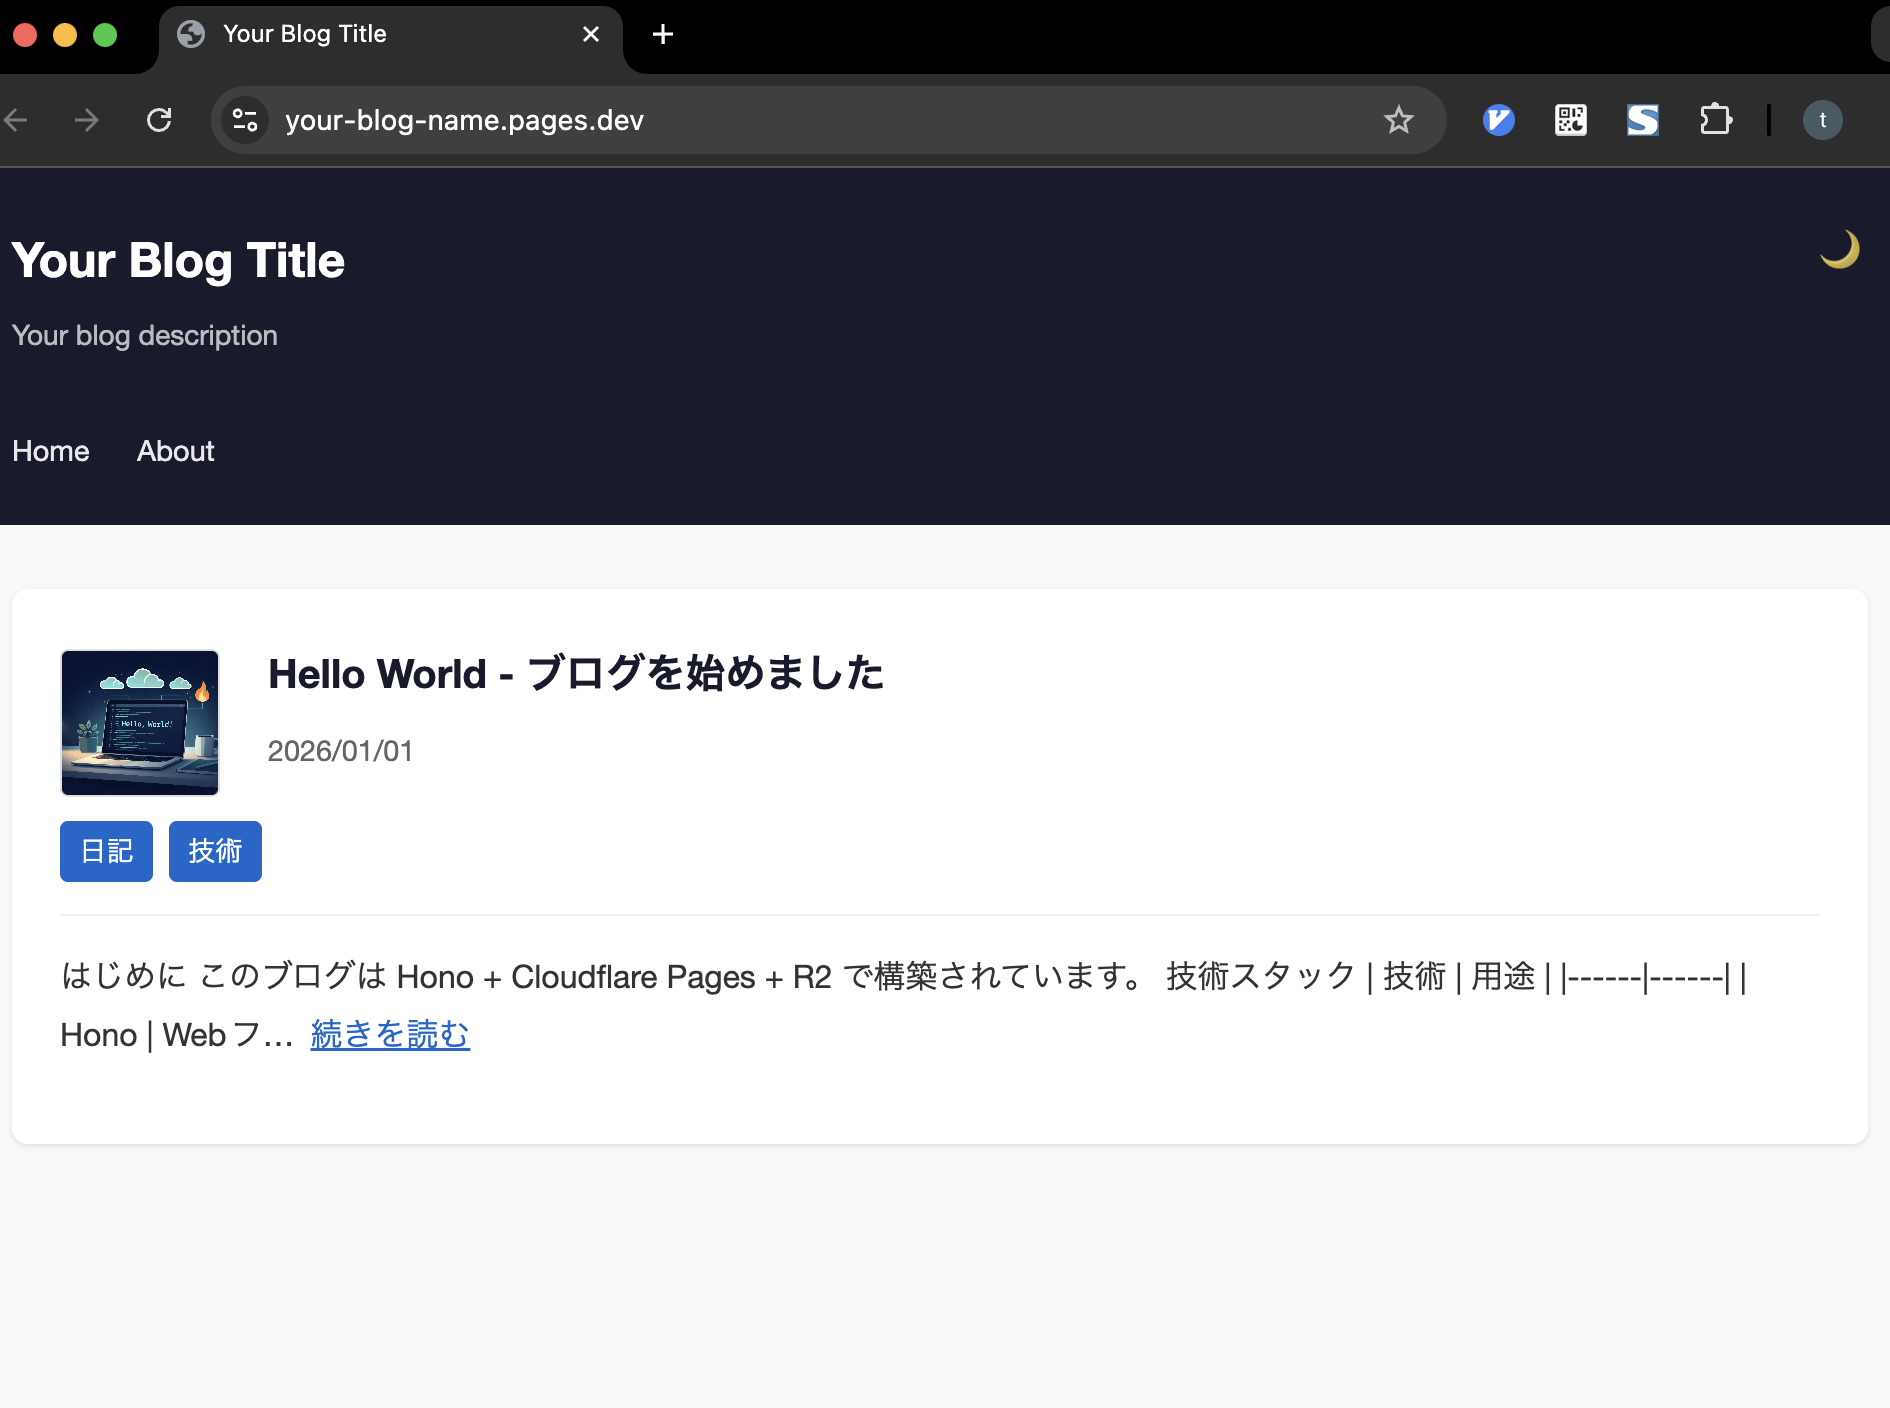This screenshot has height=1408, width=1890.
Task: Open the site information icon in address bar
Action: [x=245, y=120]
